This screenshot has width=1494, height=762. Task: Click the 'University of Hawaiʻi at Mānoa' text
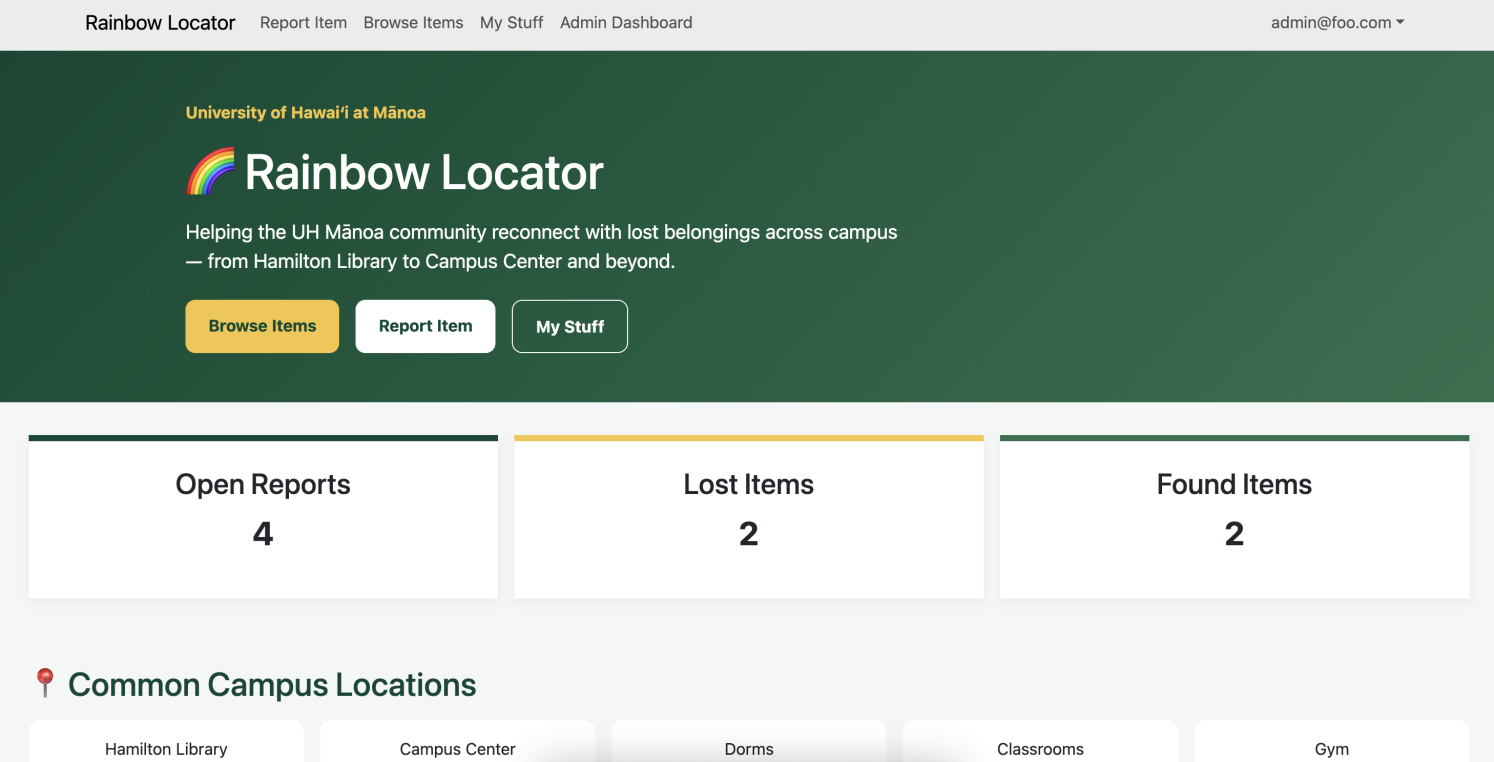click(306, 113)
